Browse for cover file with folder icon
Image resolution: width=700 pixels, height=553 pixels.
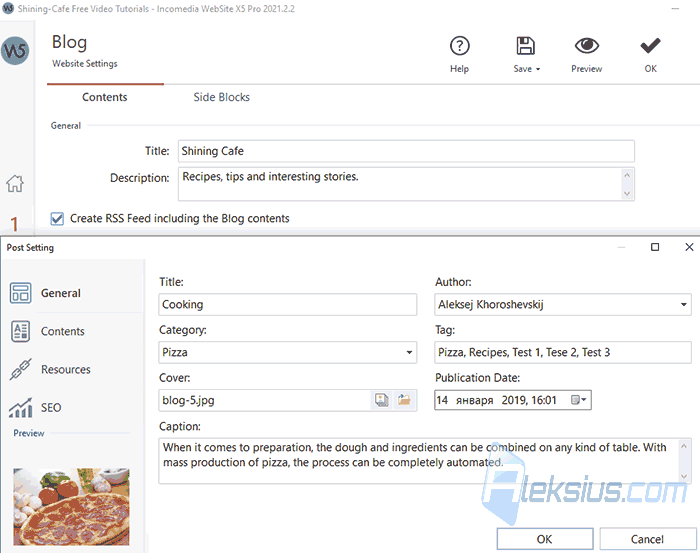coord(404,400)
